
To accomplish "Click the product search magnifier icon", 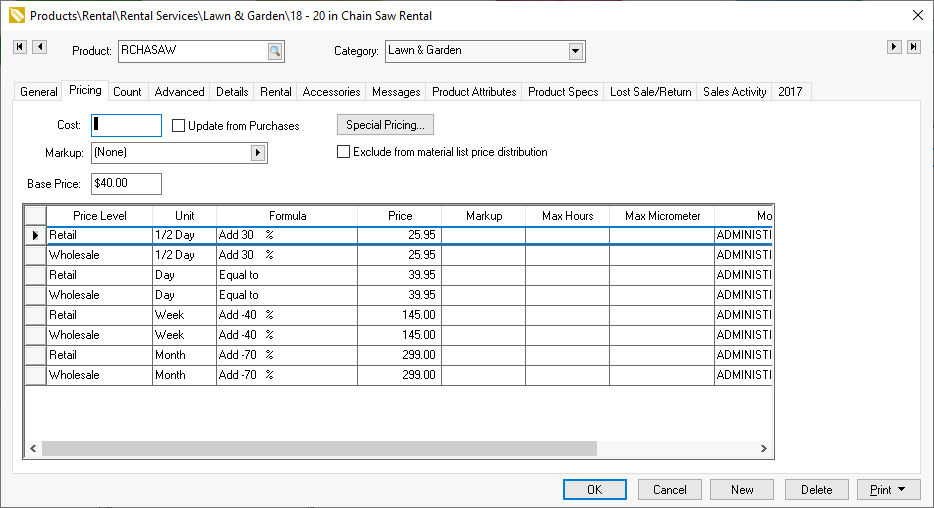I will [x=275, y=51].
